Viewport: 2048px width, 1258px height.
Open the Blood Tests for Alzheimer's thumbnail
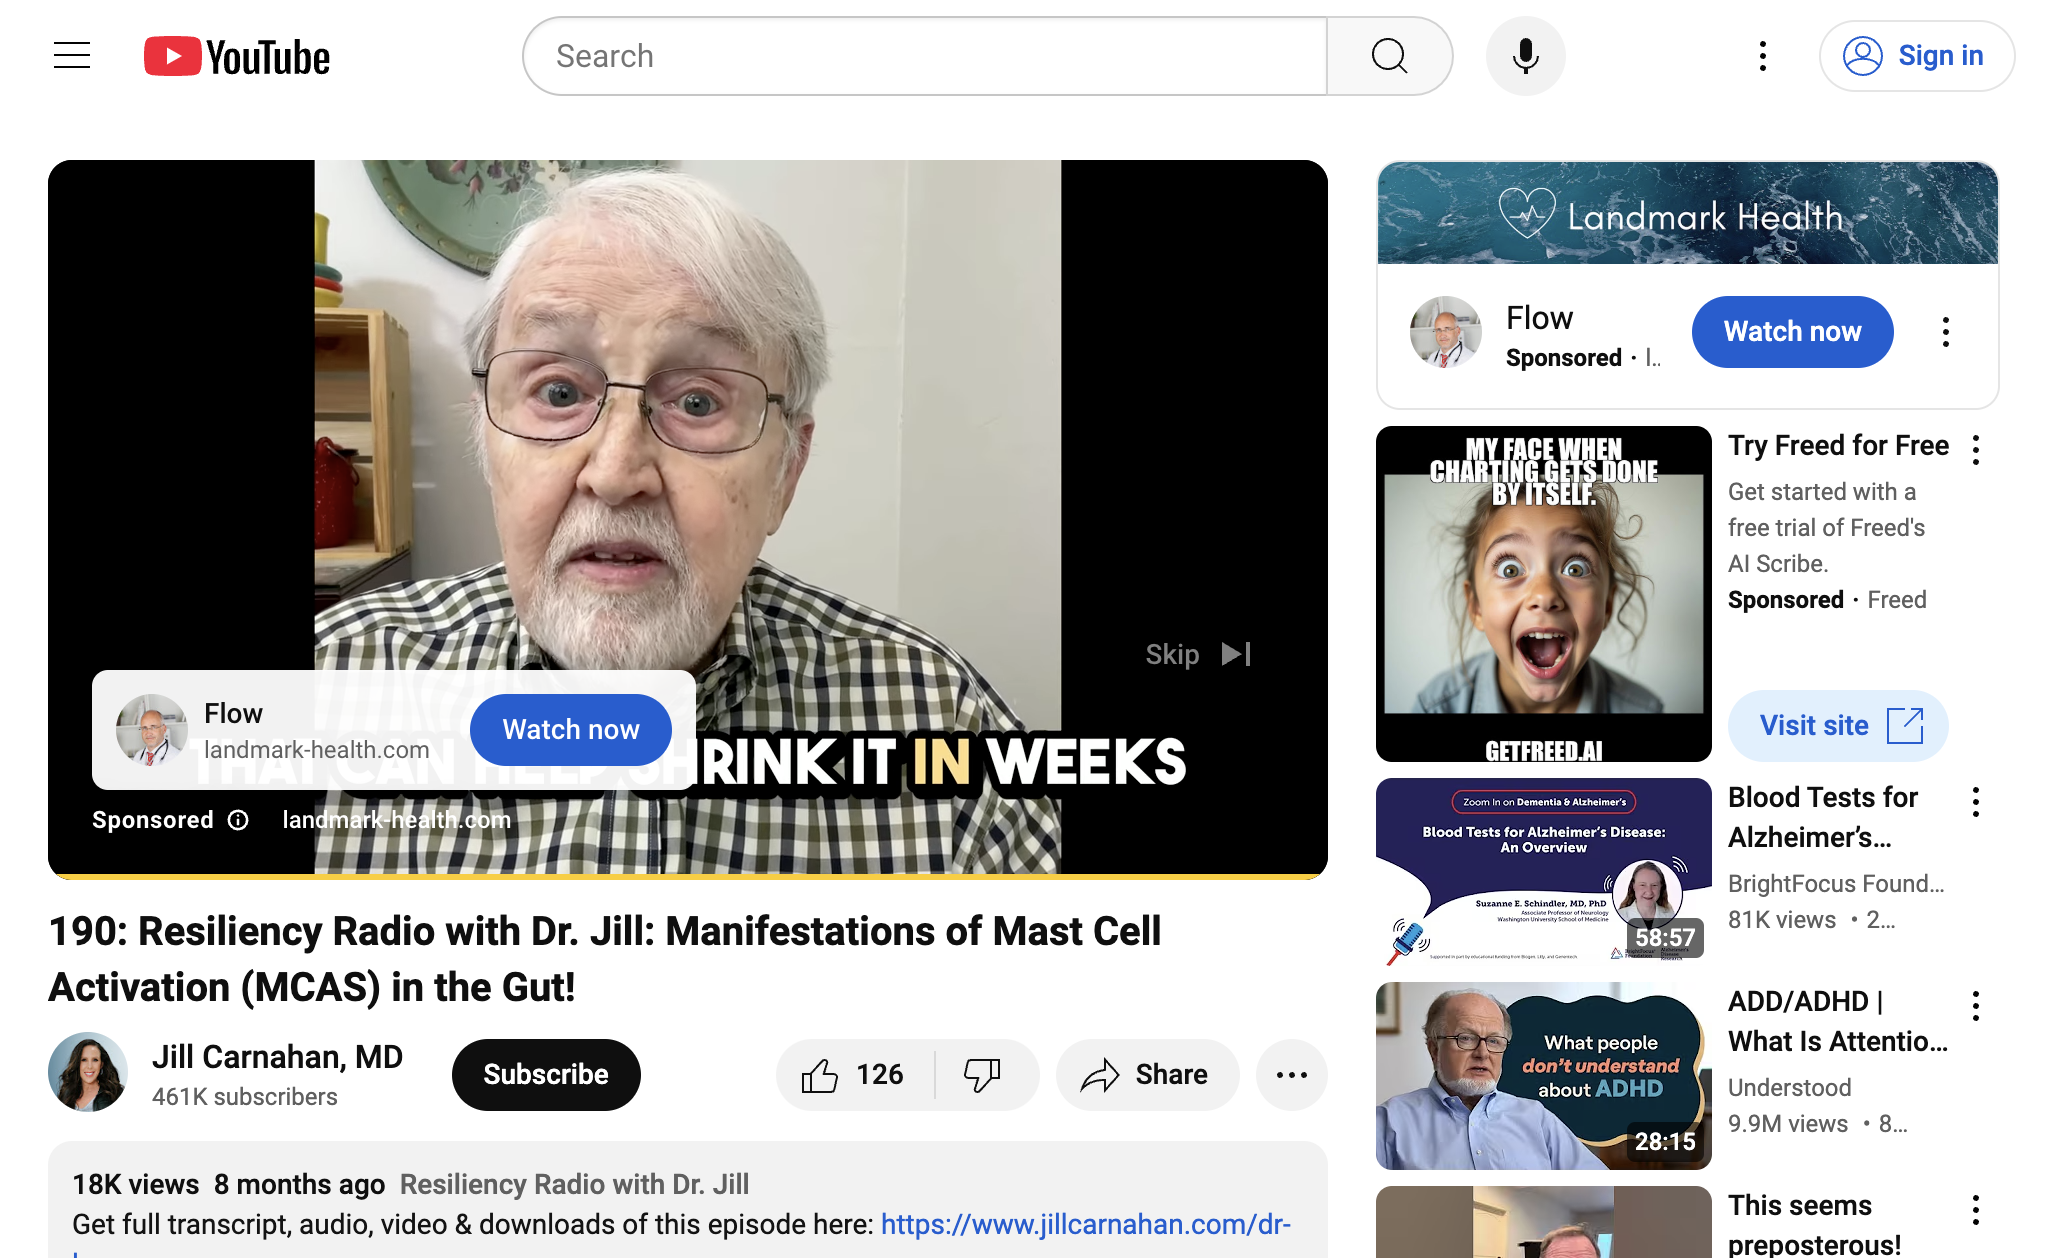pos(1544,872)
